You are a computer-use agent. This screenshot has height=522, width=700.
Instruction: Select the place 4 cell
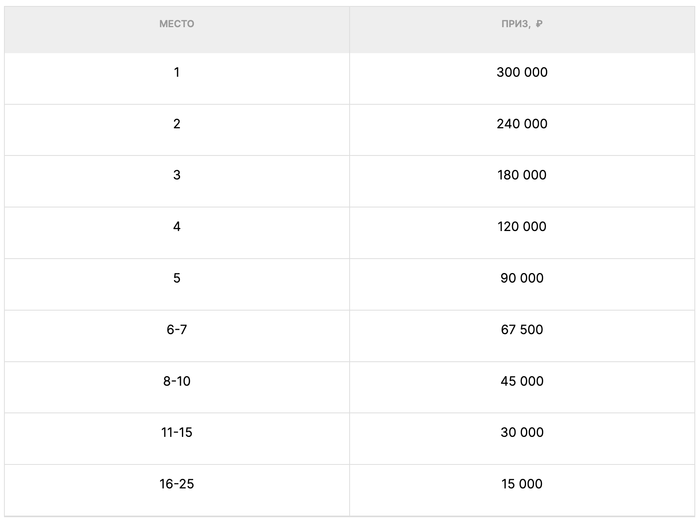177,227
